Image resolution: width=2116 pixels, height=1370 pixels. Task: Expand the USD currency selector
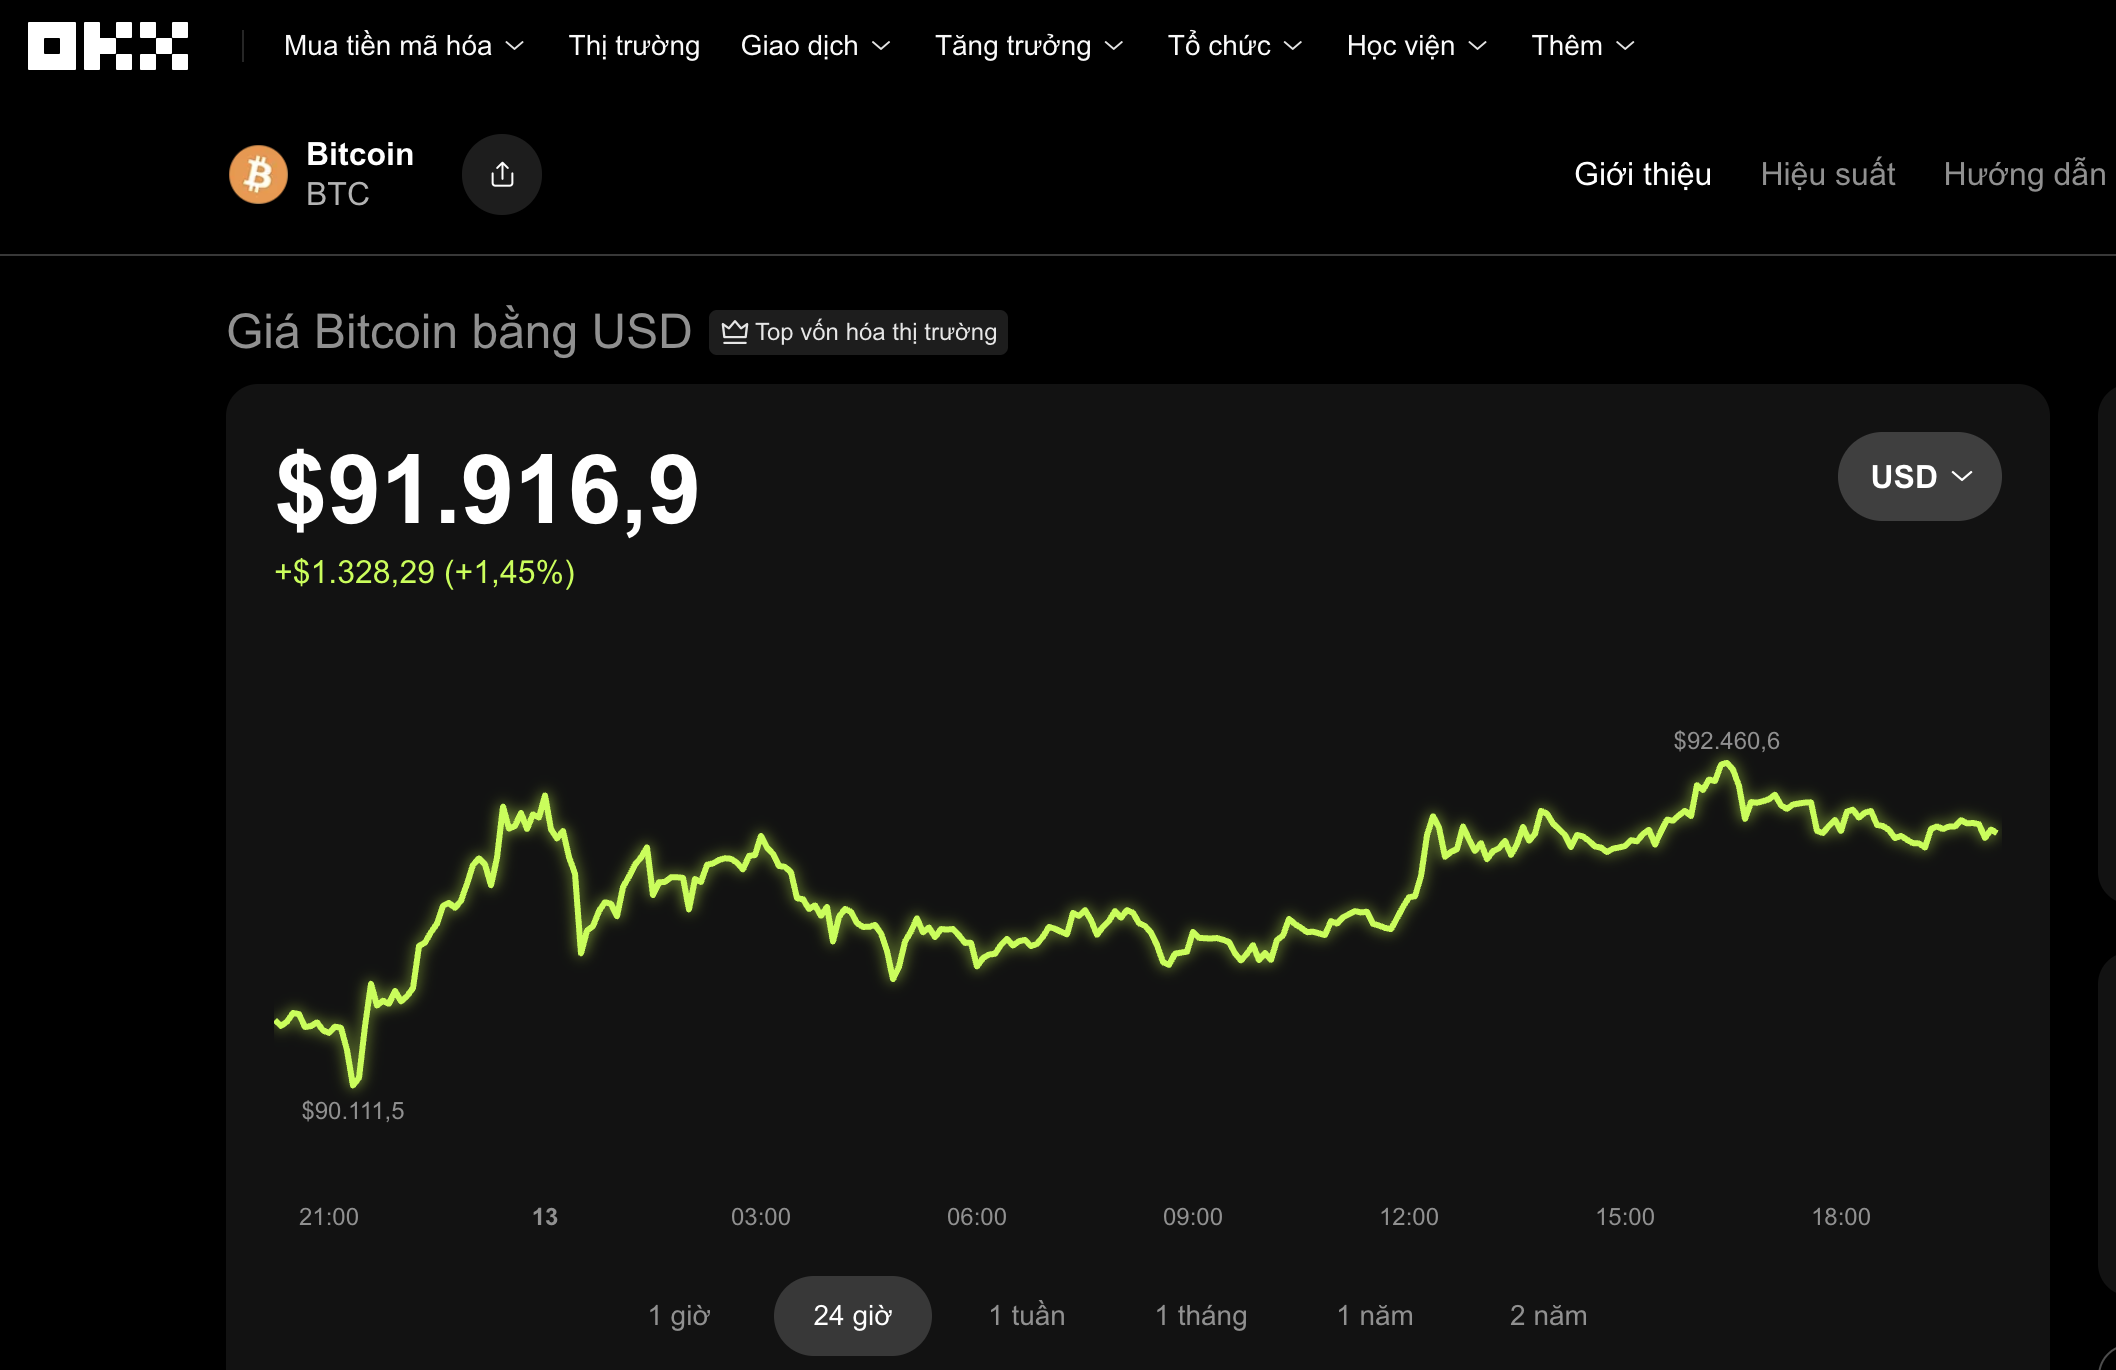click(x=1918, y=476)
